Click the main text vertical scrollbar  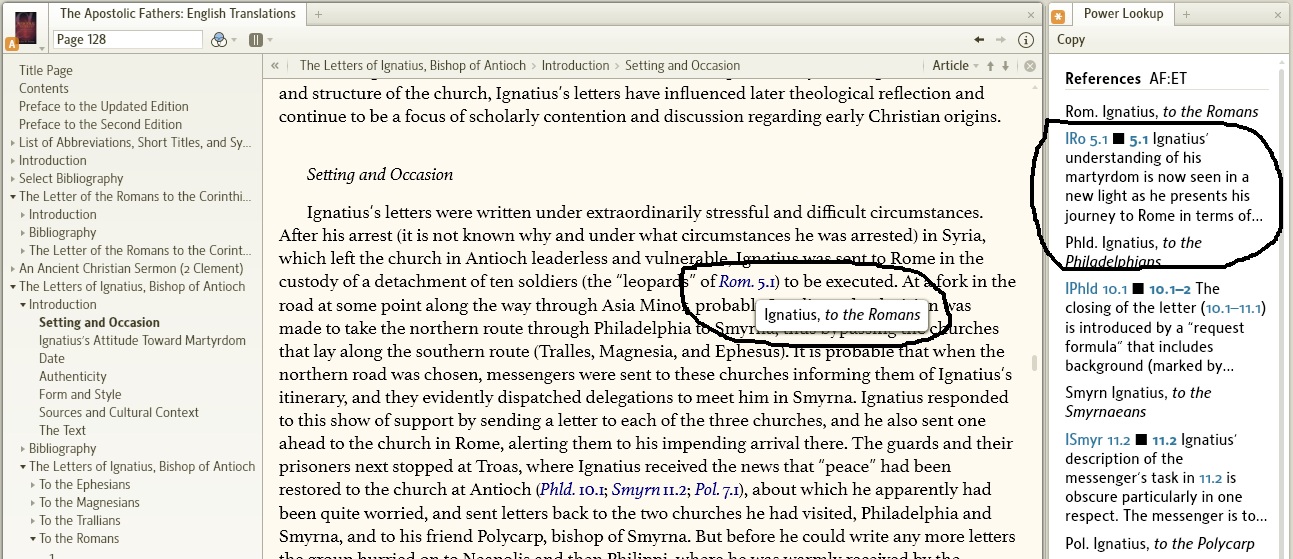[x=1035, y=363]
